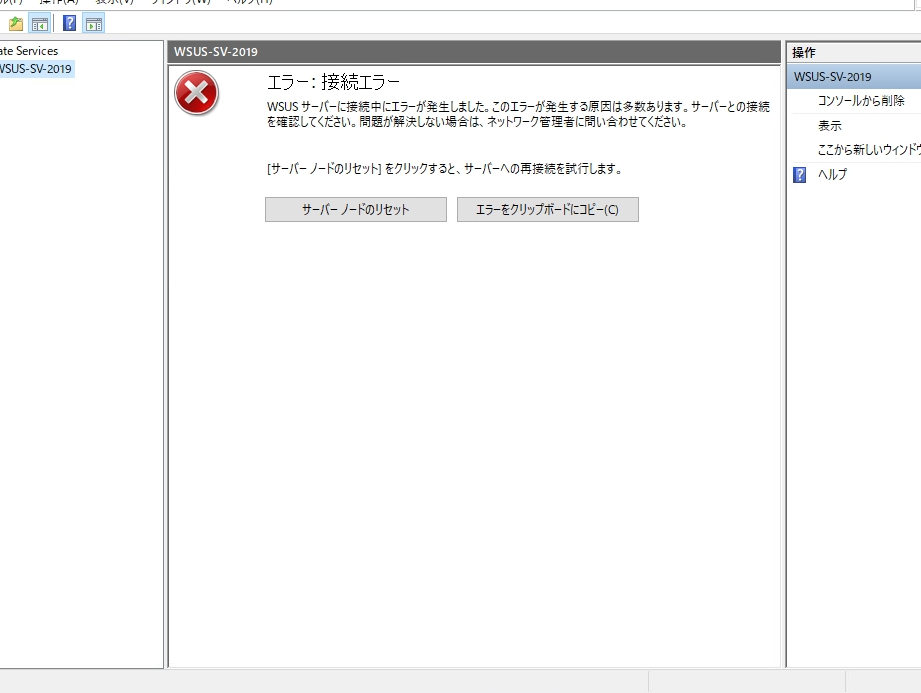This screenshot has height=693, width=921.
Task: Click the WSUS-SV-2019 header of the center pane
Action: point(473,52)
